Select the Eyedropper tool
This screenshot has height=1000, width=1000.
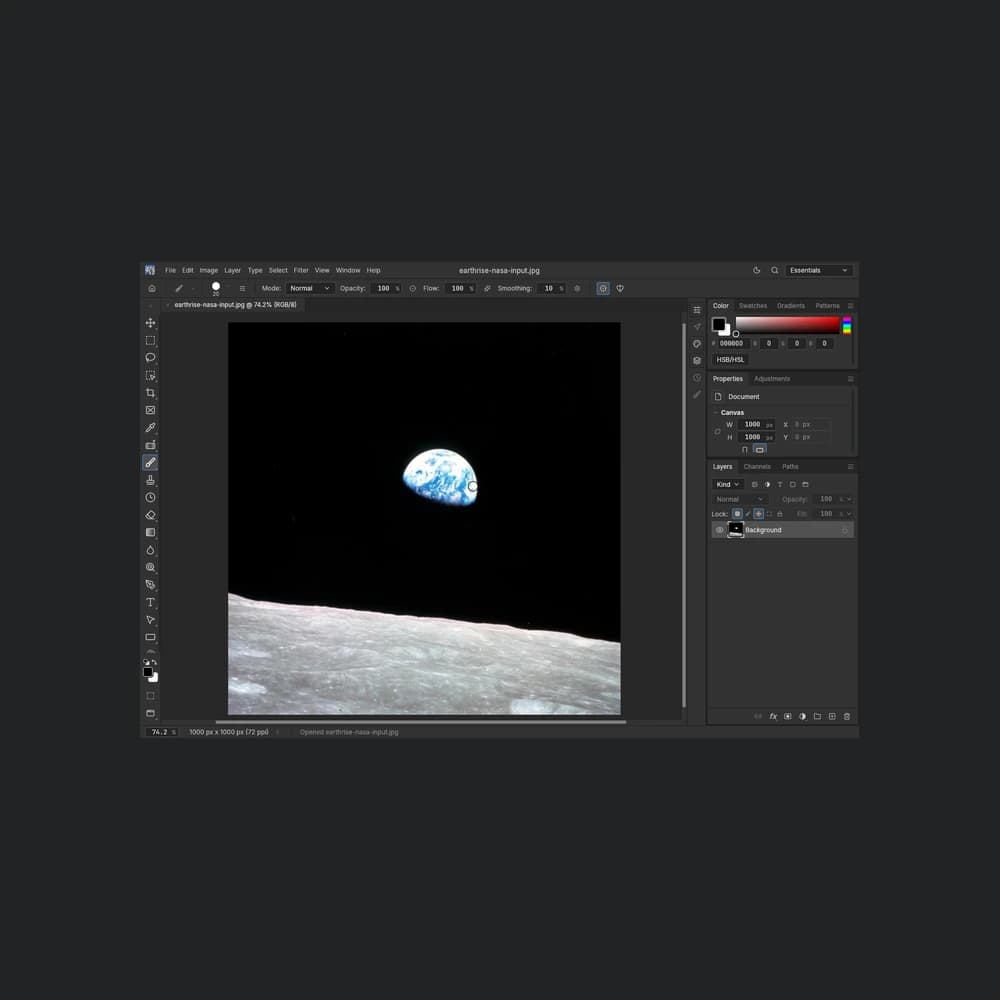(x=151, y=427)
